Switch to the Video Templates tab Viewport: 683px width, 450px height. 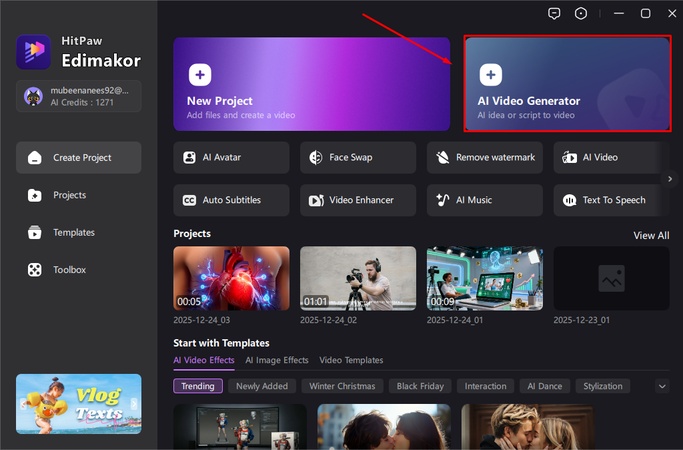pos(351,360)
